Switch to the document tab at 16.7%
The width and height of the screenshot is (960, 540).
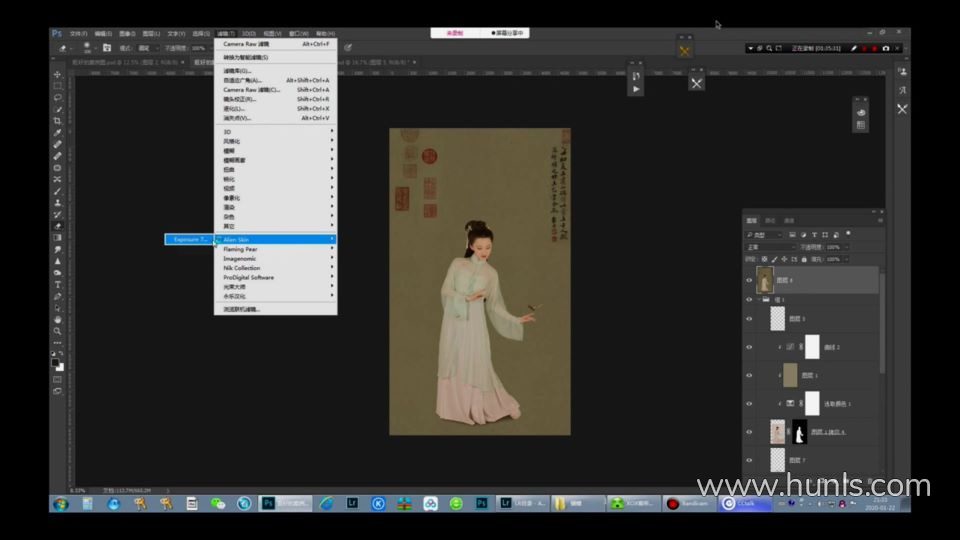[375, 62]
